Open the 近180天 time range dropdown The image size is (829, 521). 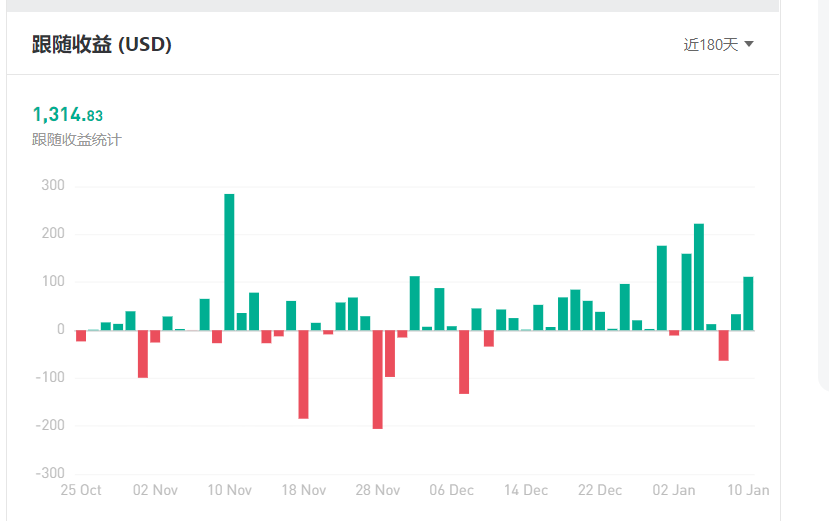click(718, 44)
